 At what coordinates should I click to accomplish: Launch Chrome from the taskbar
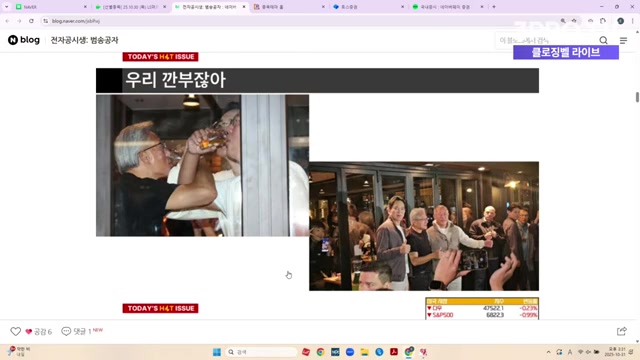[320, 352]
